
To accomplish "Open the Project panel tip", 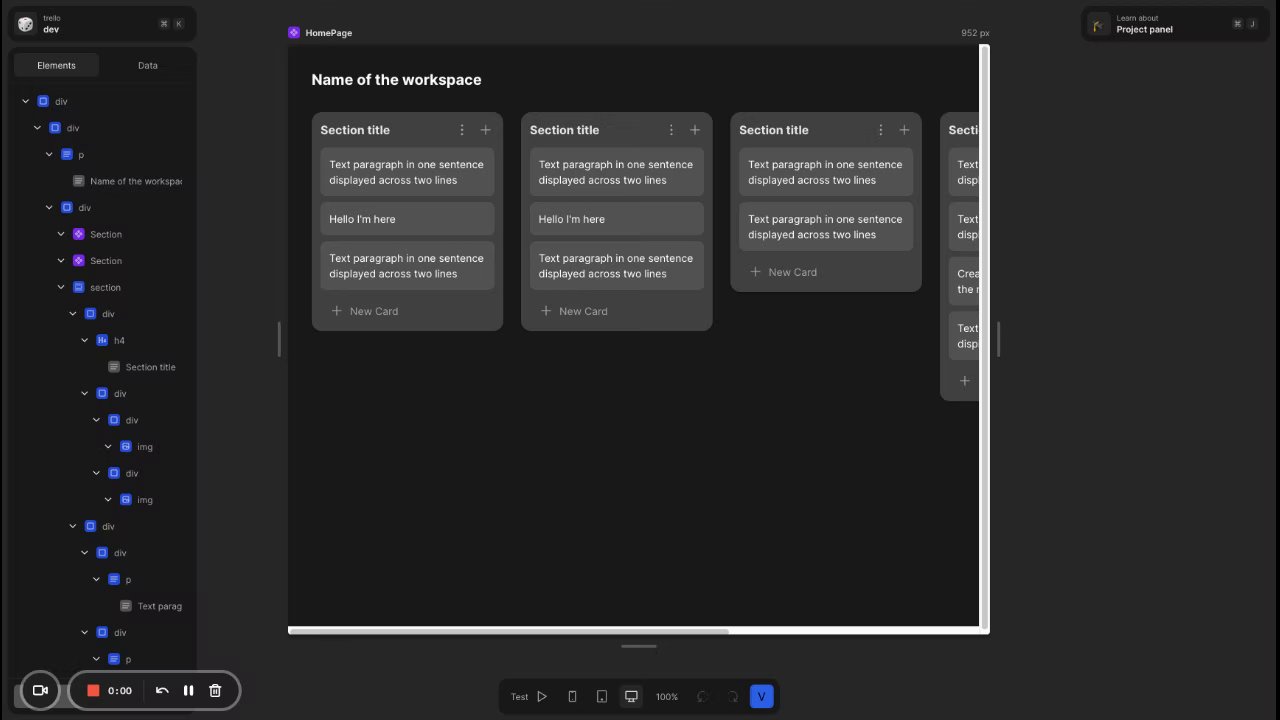I will click(1175, 24).
